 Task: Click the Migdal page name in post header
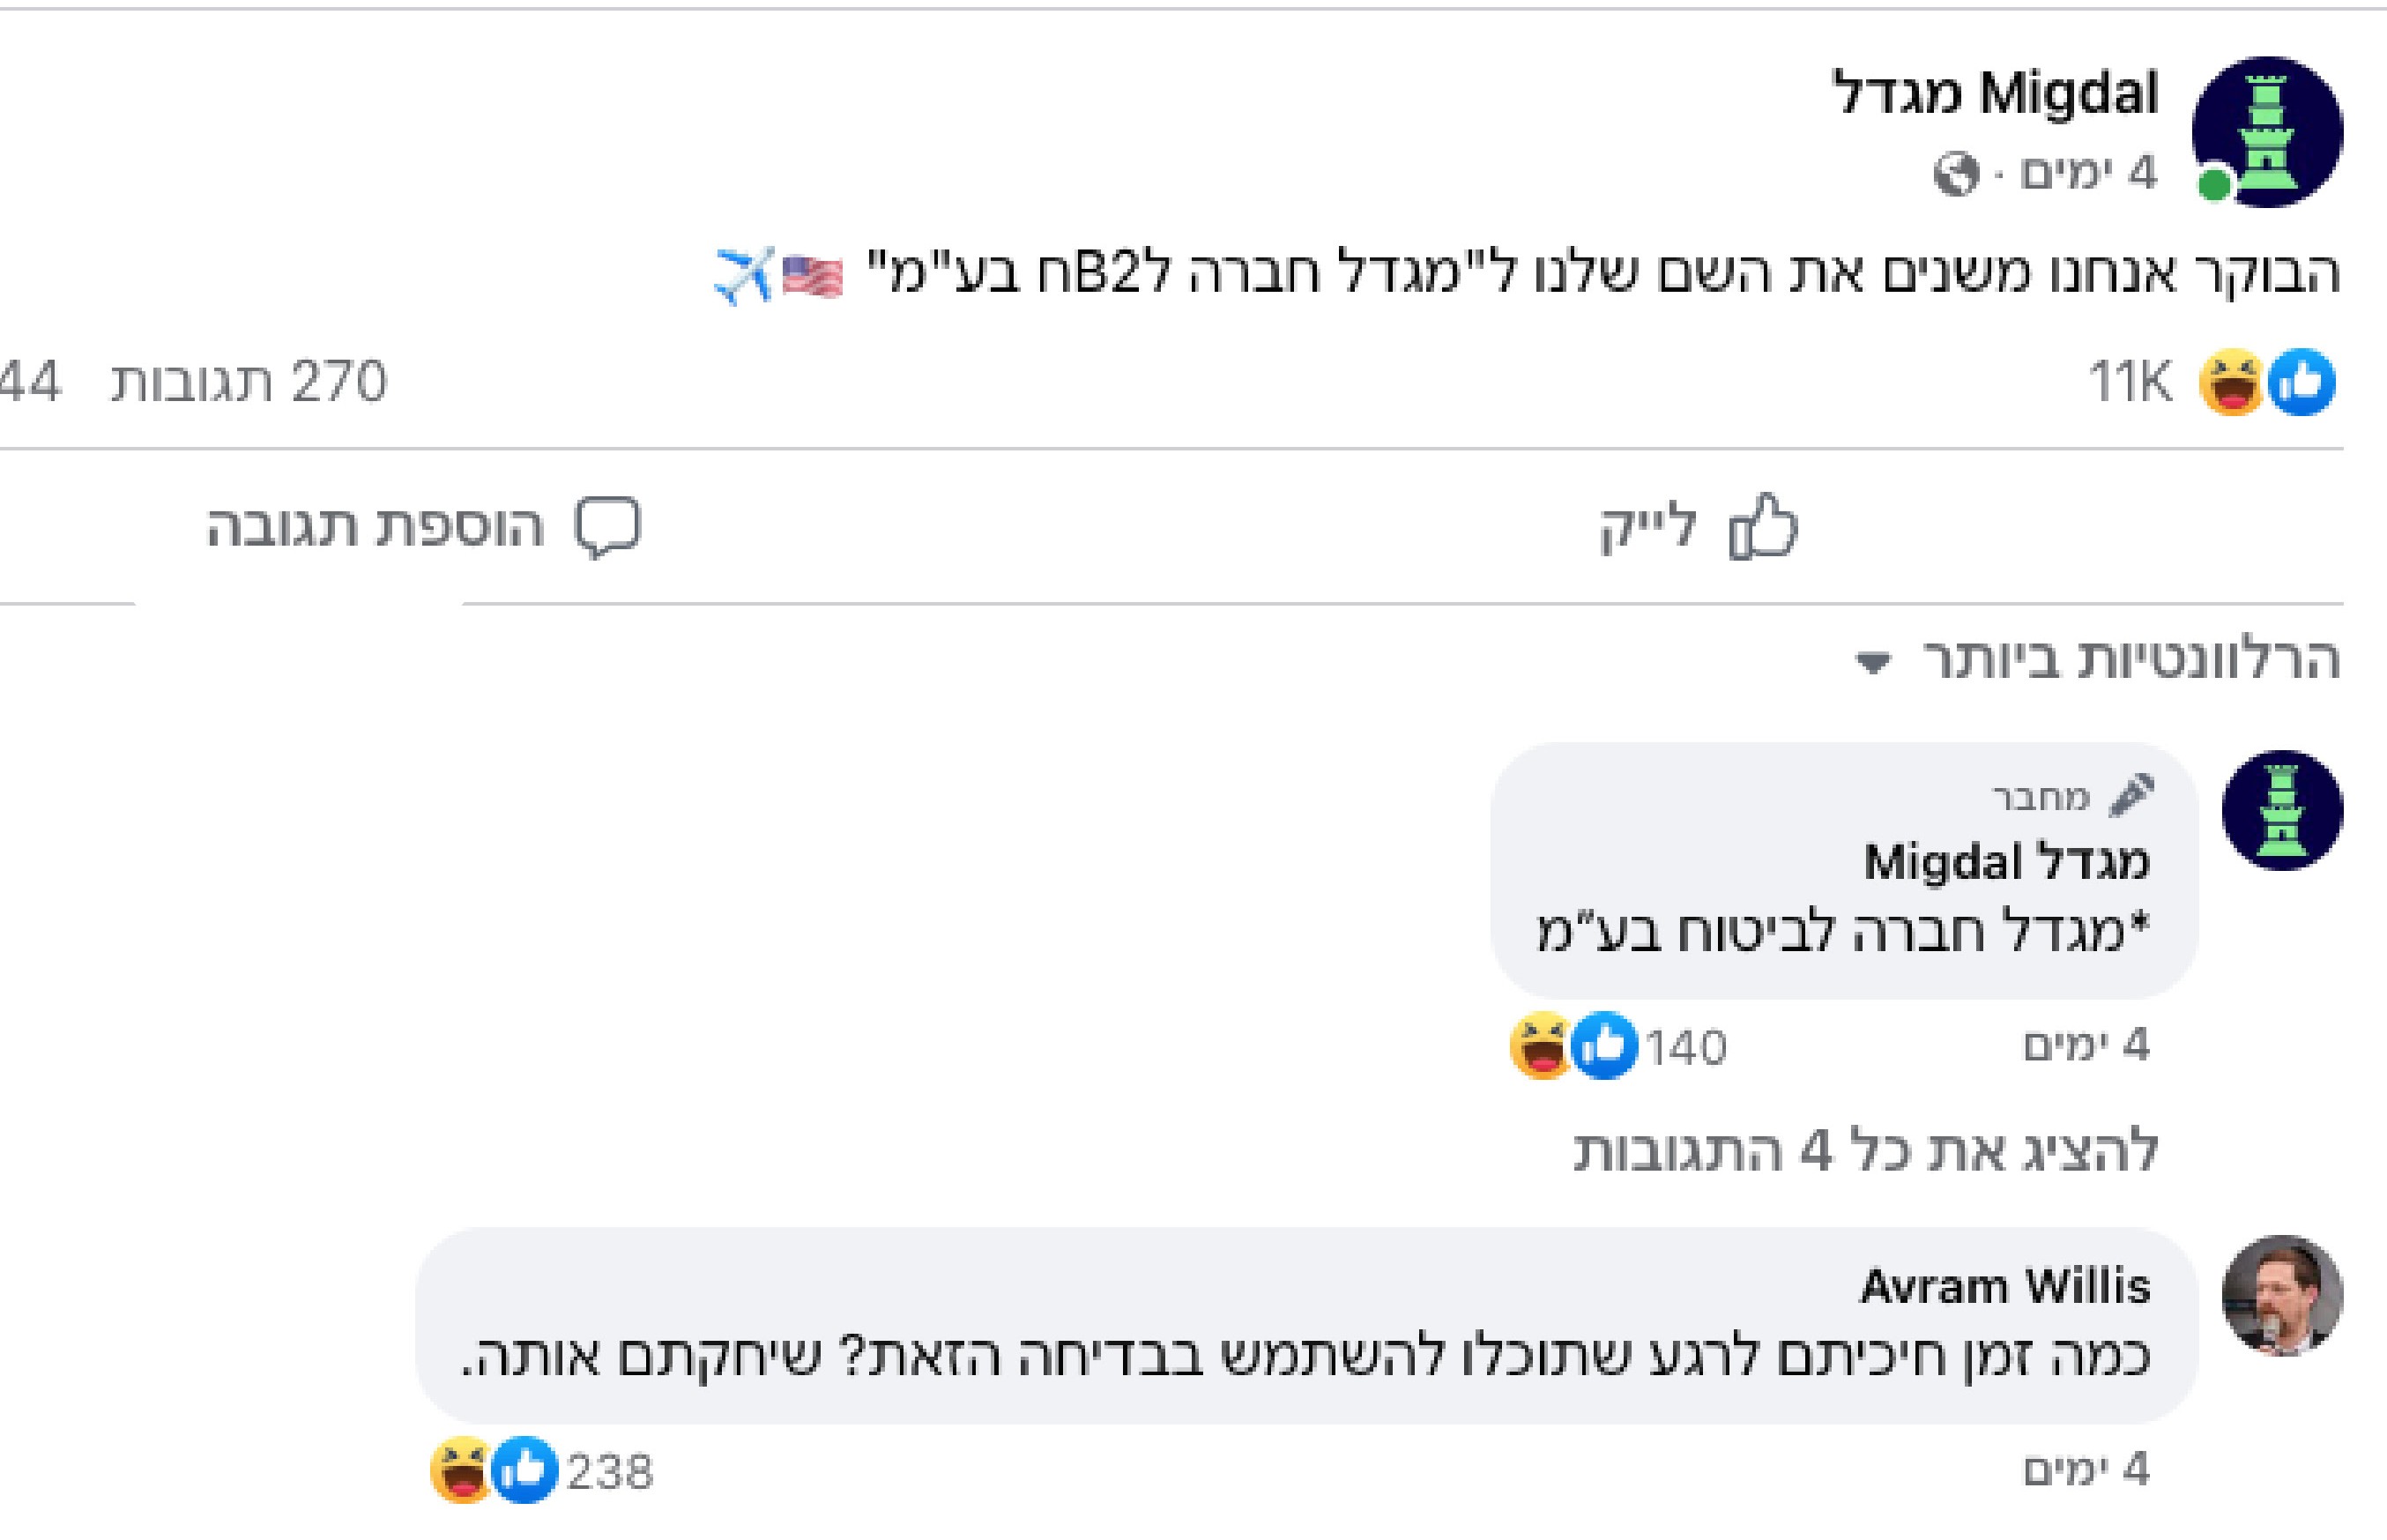click(x=1996, y=95)
